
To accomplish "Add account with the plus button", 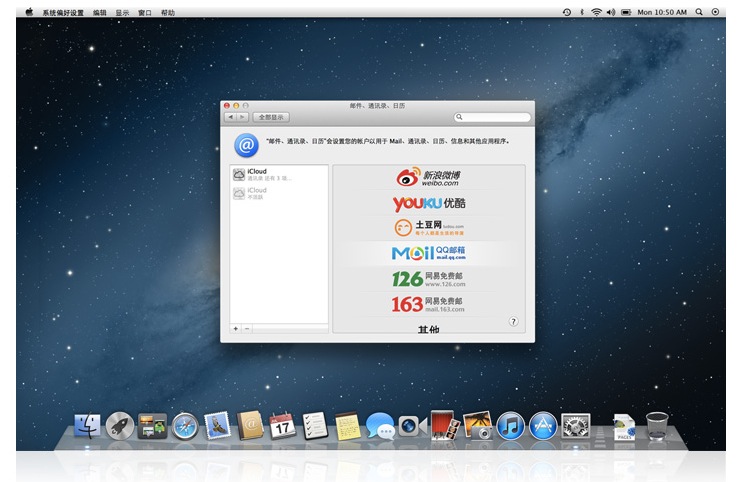I will coord(236,328).
